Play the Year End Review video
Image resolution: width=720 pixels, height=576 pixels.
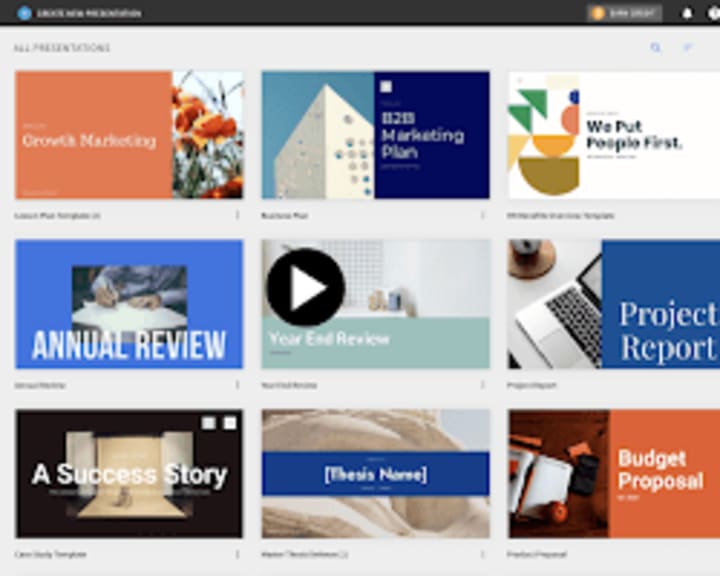pyautogui.click(x=305, y=287)
